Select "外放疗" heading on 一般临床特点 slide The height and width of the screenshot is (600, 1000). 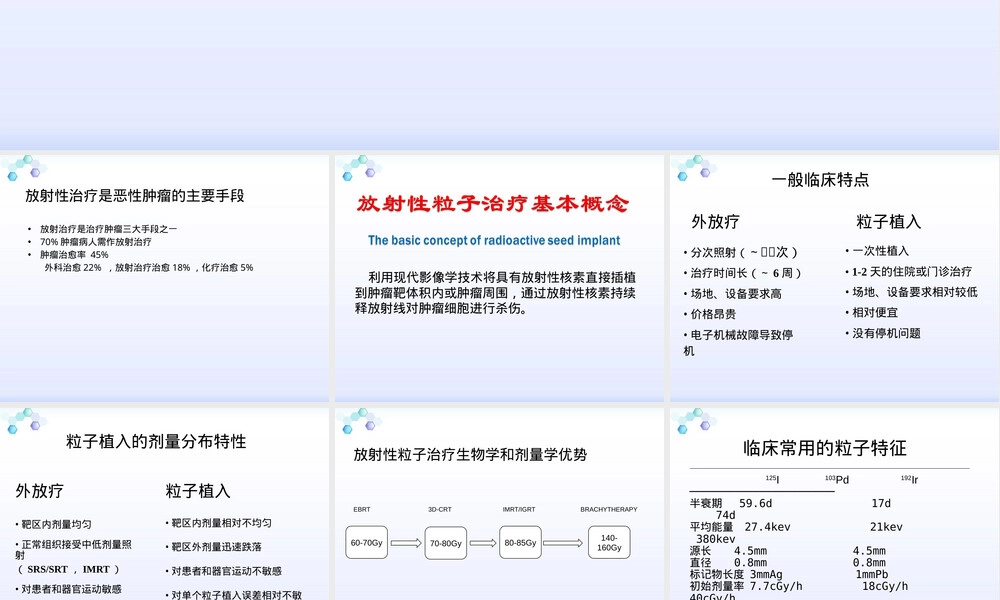tap(715, 222)
